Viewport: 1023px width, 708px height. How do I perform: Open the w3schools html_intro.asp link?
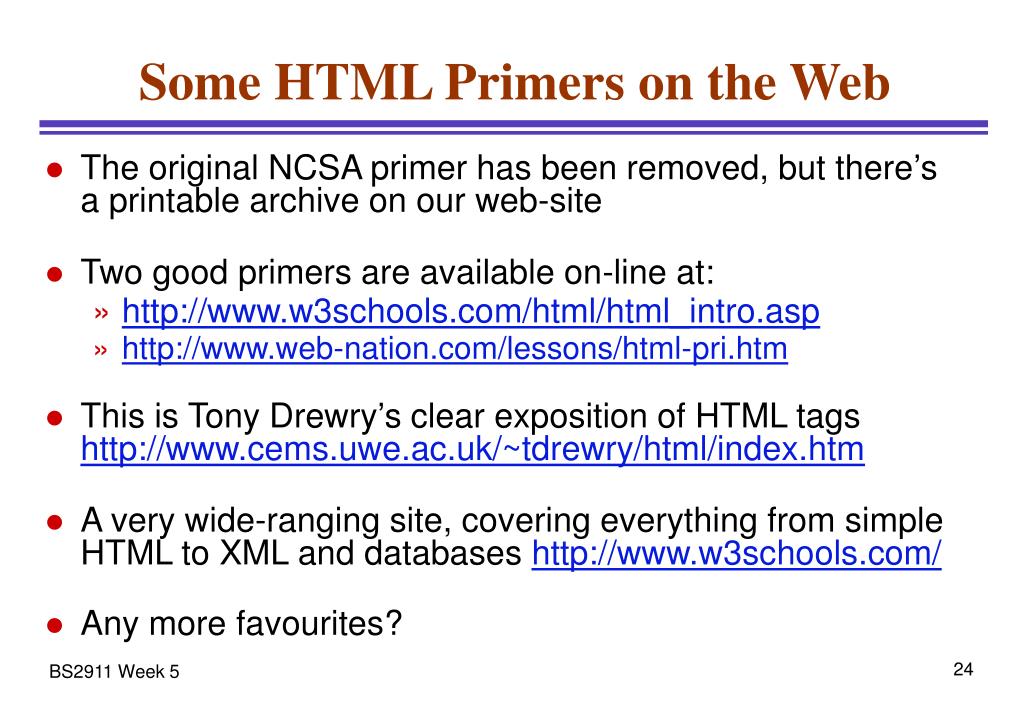pos(470,311)
